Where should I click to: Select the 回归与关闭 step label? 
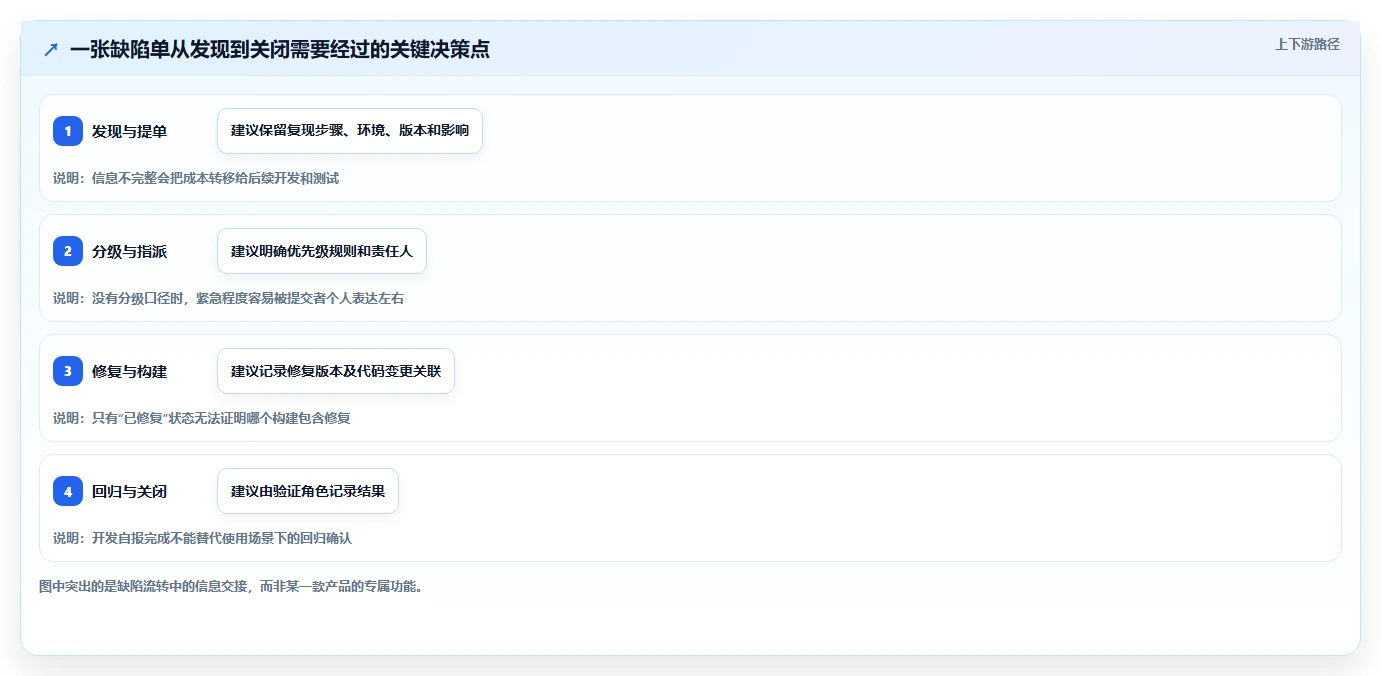129,491
